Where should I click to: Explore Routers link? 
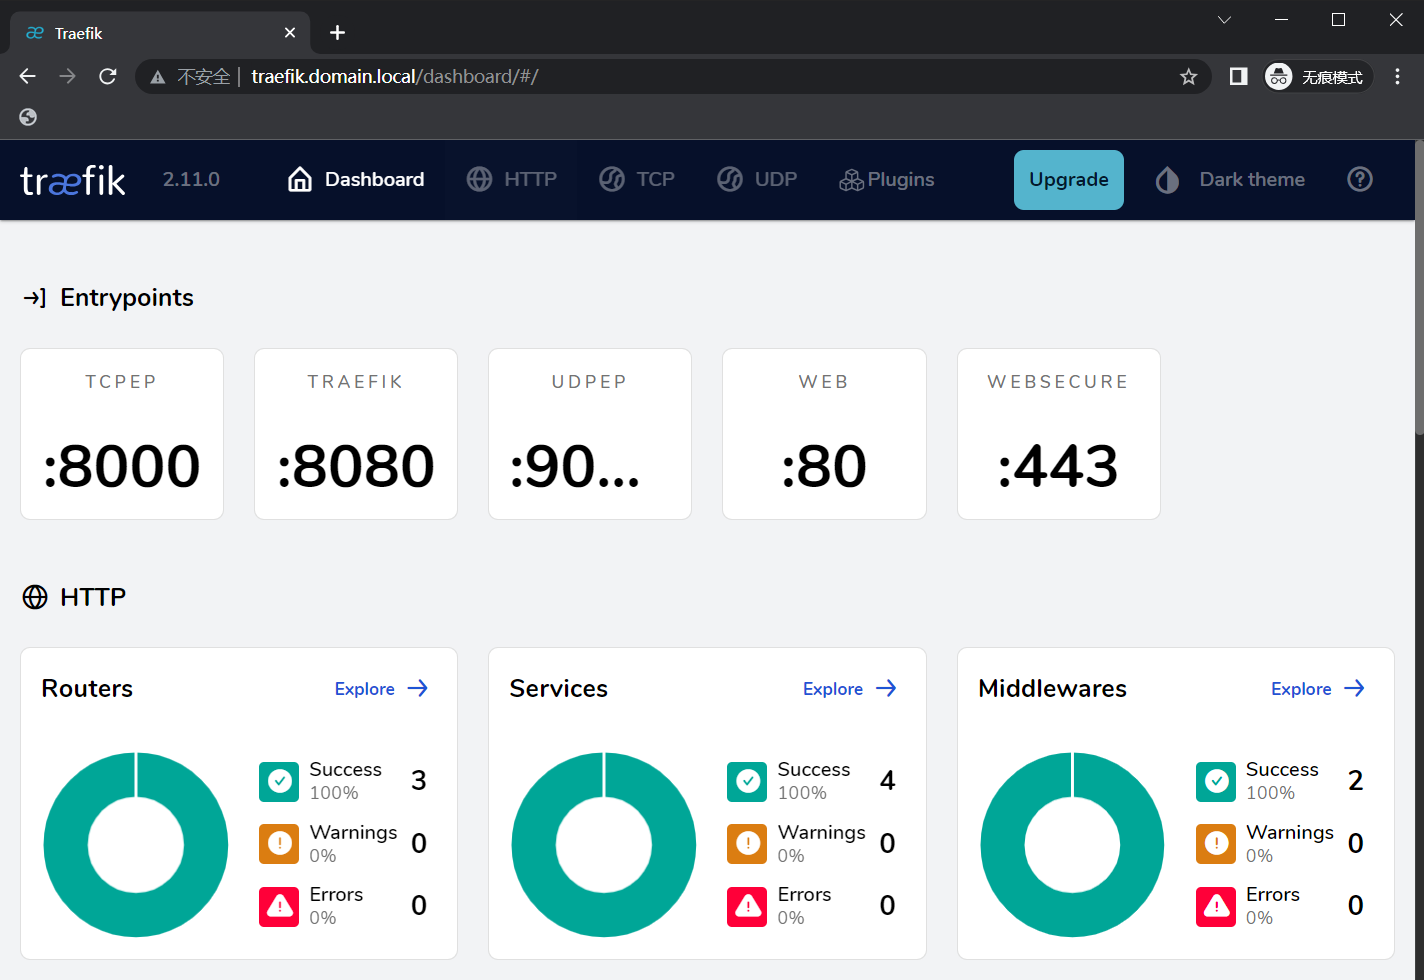pyautogui.click(x=364, y=689)
